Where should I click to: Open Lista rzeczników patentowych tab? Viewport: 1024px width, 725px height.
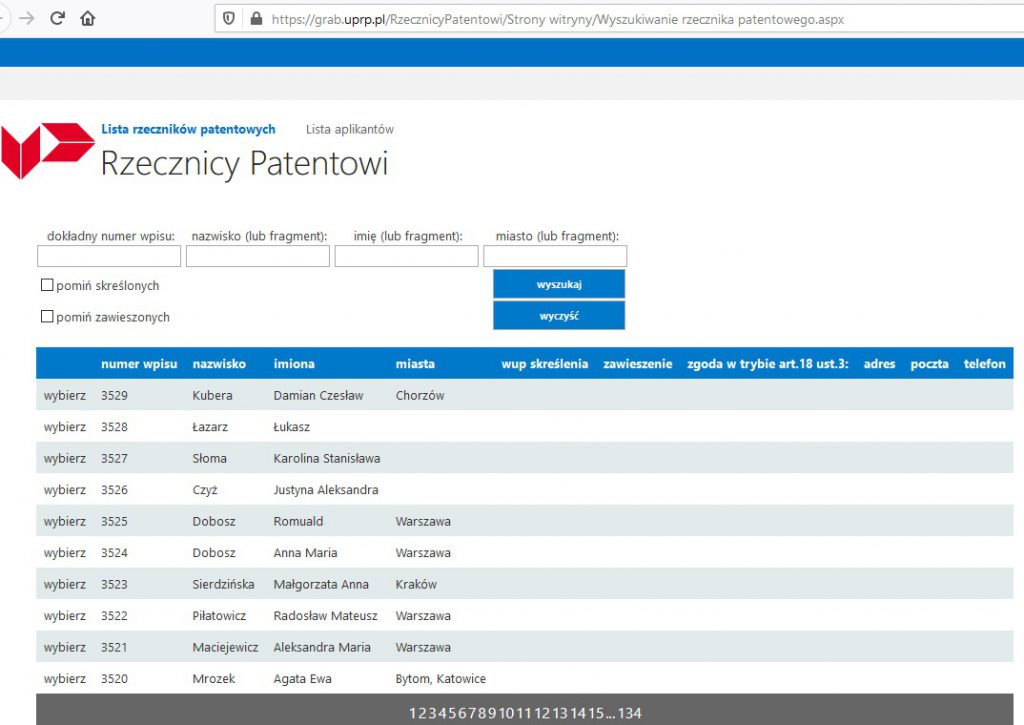coord(188,129)
